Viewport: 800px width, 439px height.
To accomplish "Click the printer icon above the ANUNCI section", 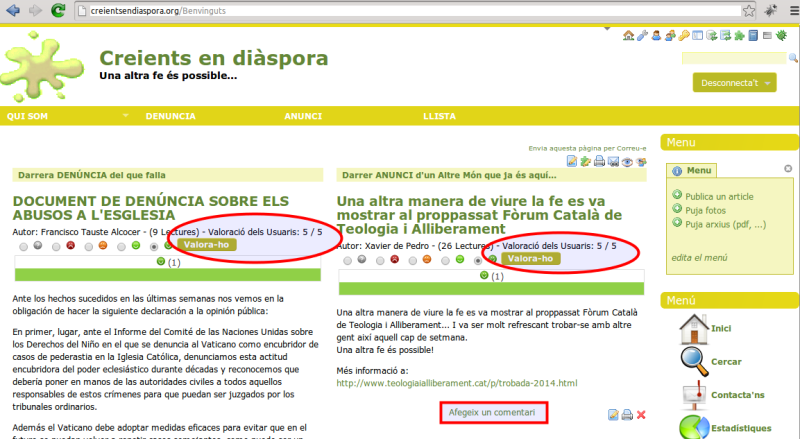I will point(600,161).
